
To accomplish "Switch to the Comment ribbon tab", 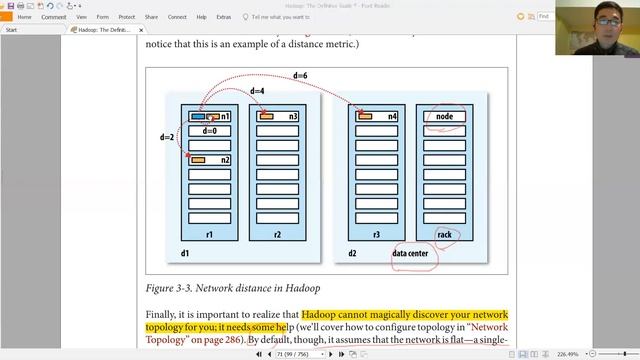I will pos(53,17).
